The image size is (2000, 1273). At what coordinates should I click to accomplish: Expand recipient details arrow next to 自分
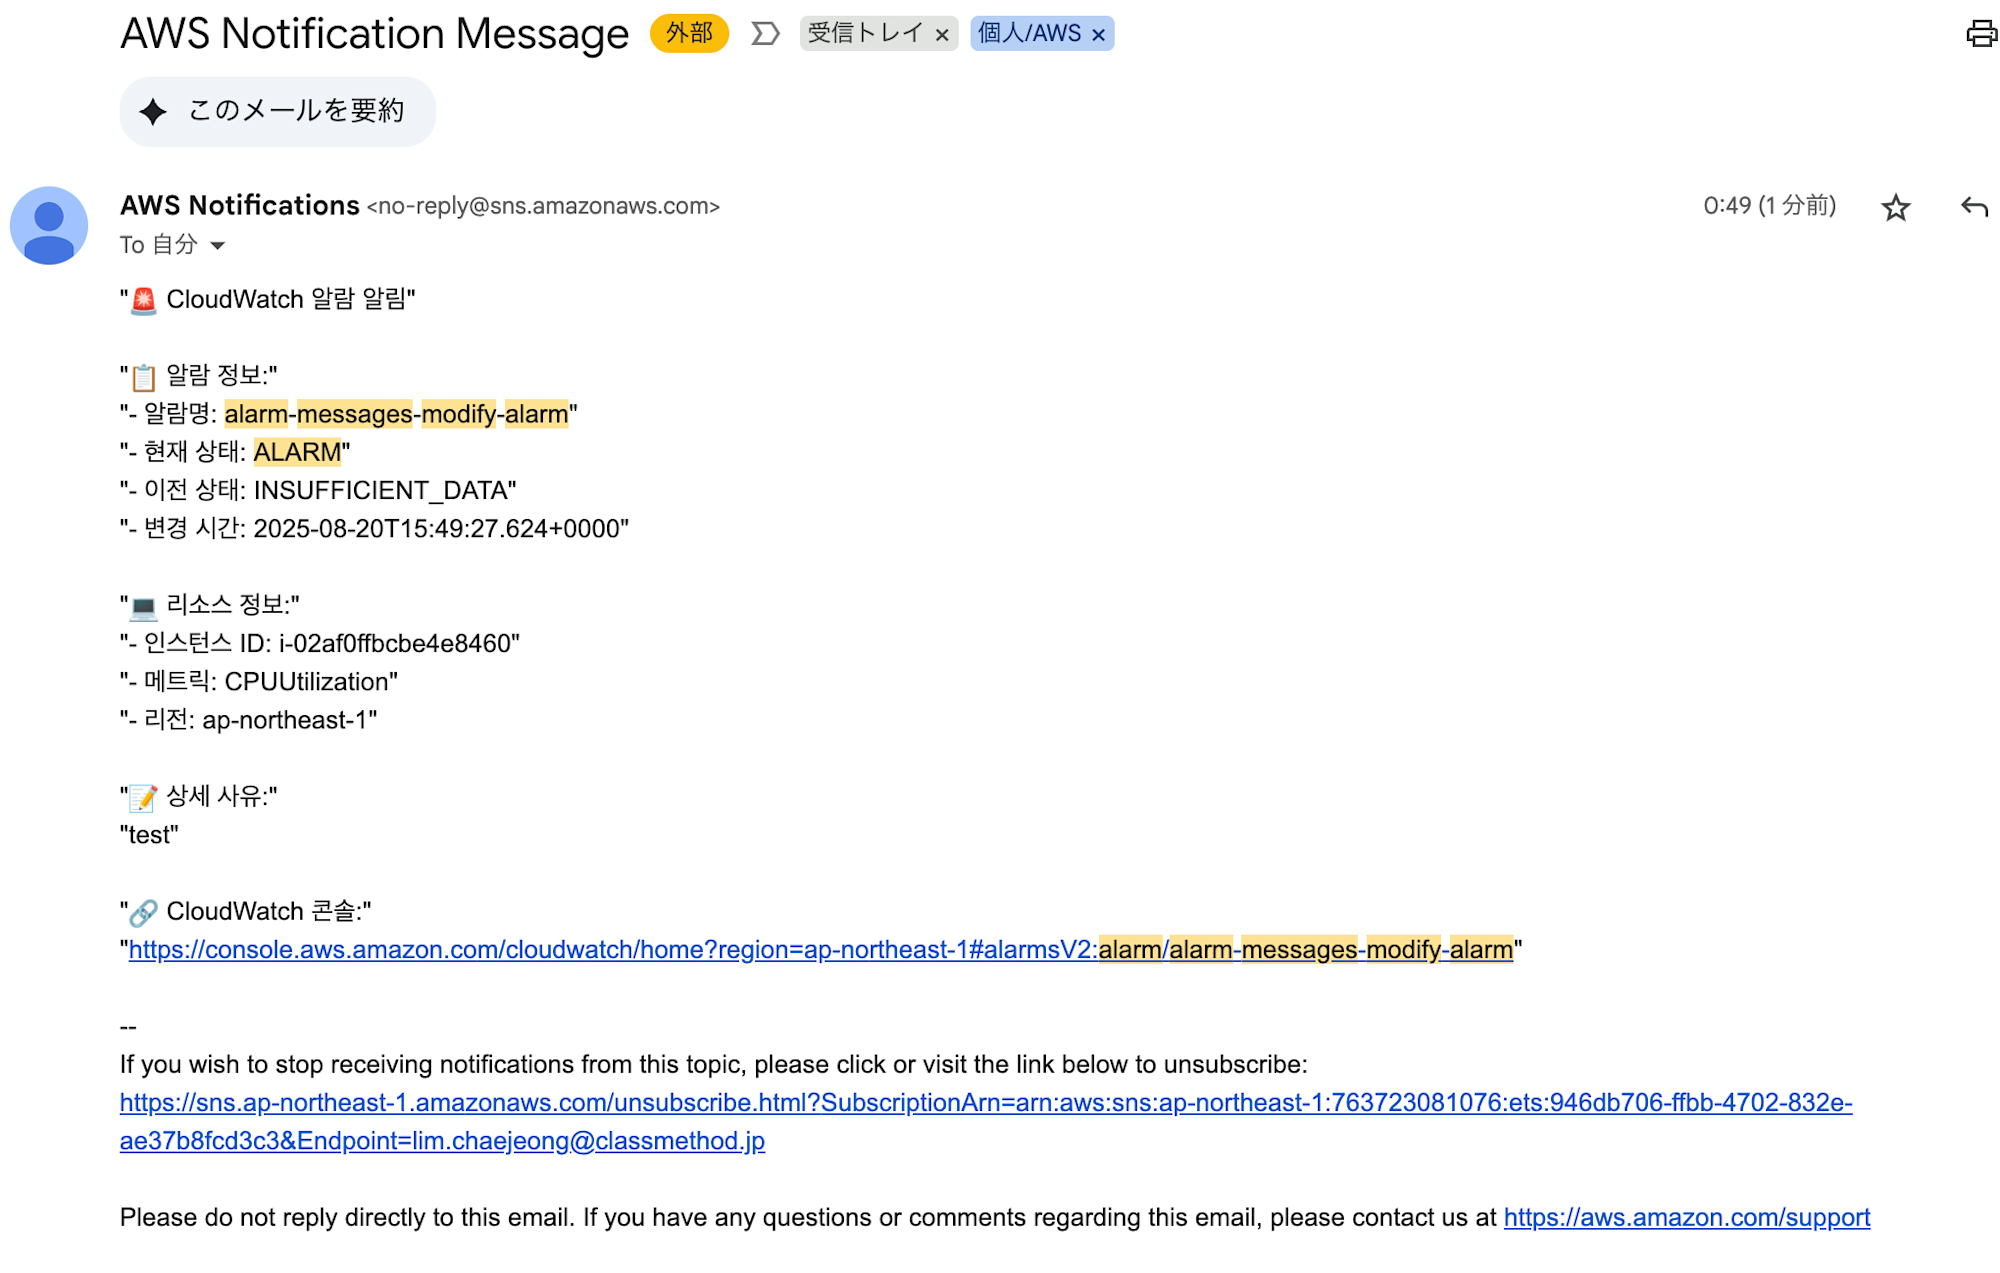click(218, 246)
